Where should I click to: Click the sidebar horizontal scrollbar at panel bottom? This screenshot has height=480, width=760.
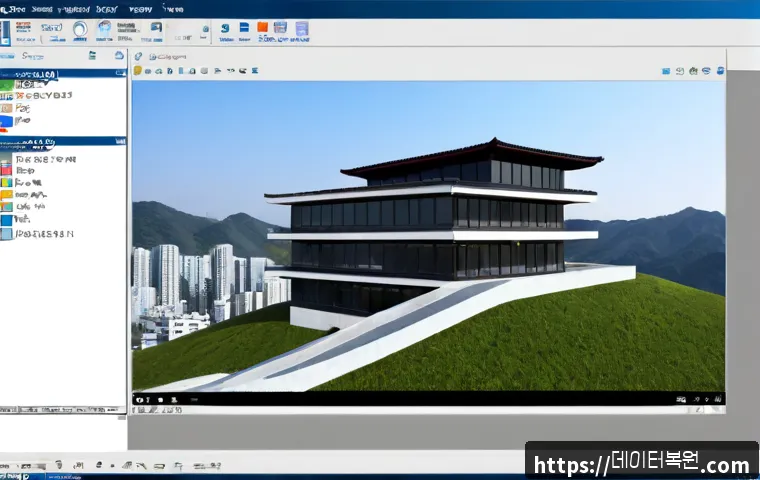pyautogui.click(x=61, y=410)
